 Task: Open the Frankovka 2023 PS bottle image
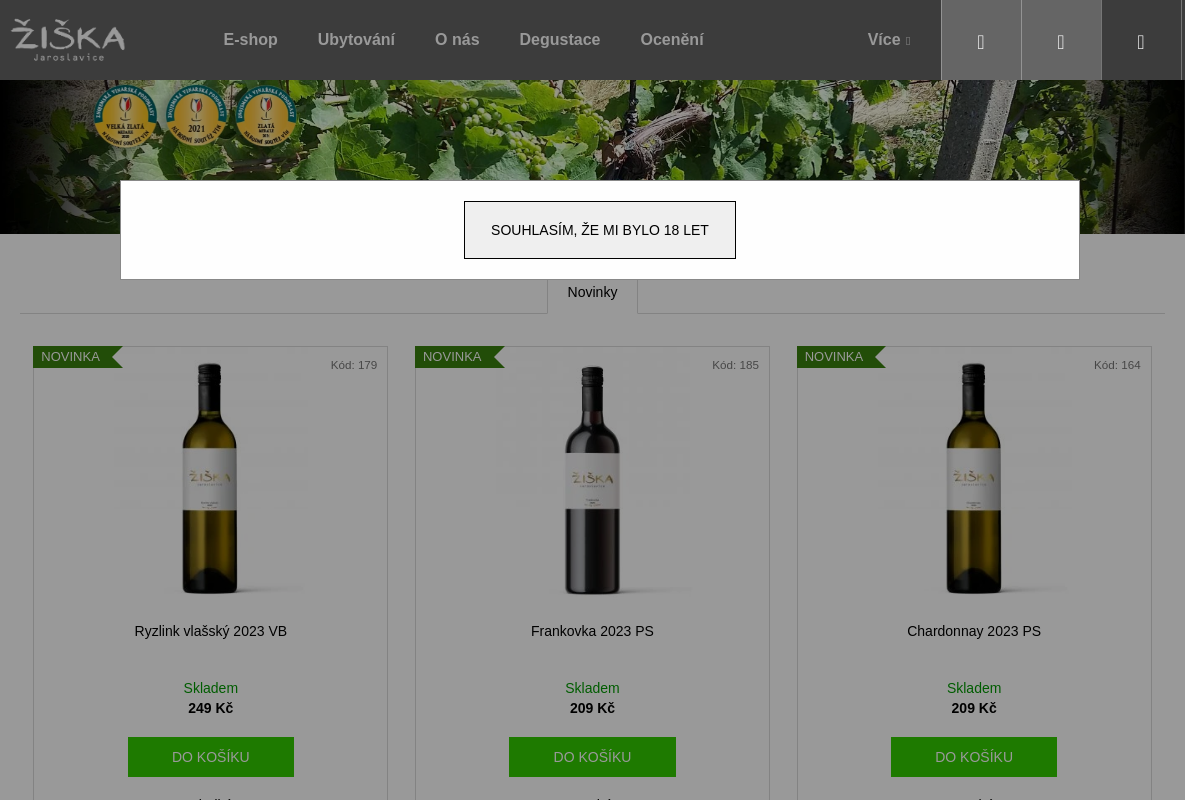[592, 478]
